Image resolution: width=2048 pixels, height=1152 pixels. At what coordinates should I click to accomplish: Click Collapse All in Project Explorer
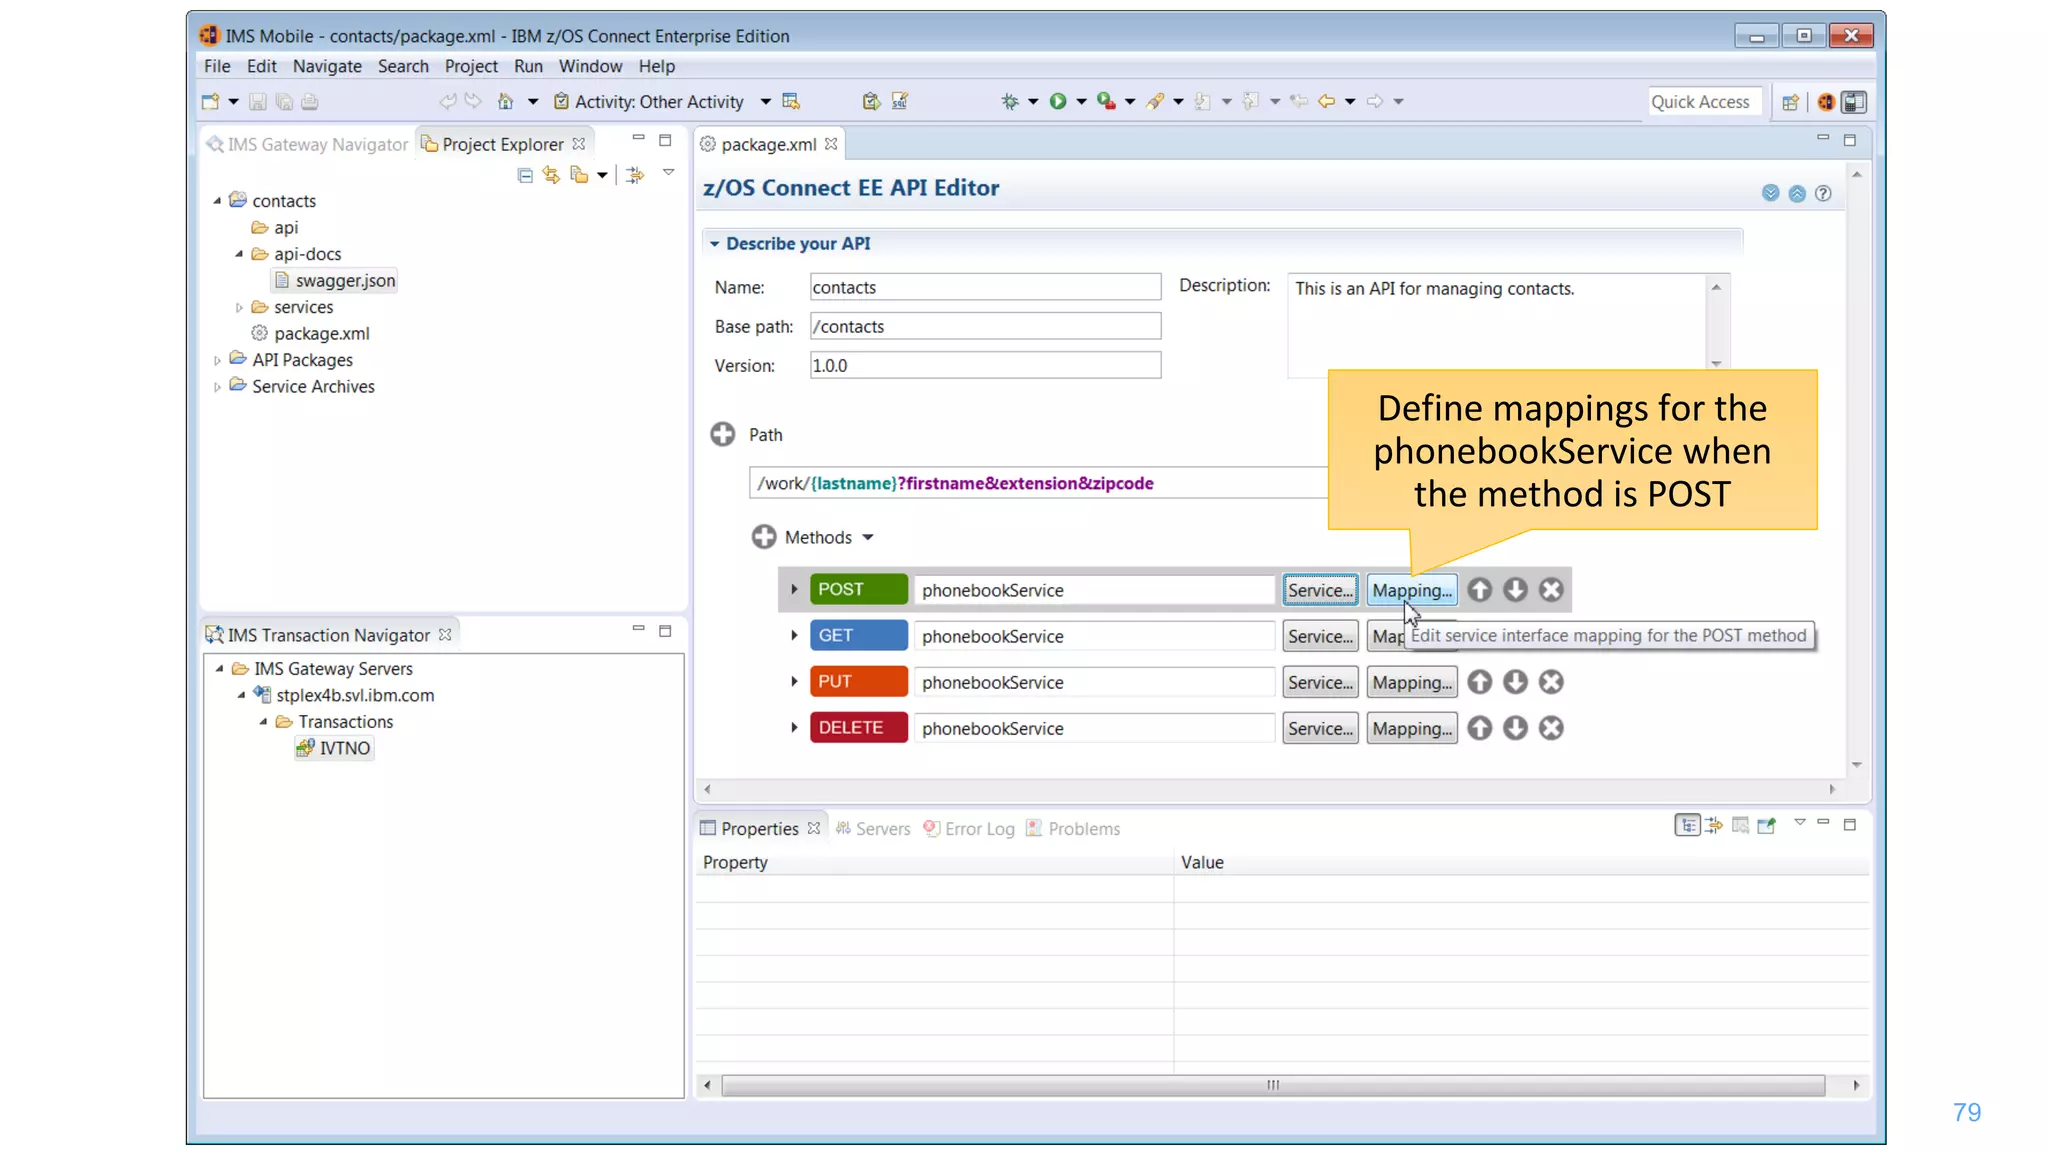pos(525,175)
